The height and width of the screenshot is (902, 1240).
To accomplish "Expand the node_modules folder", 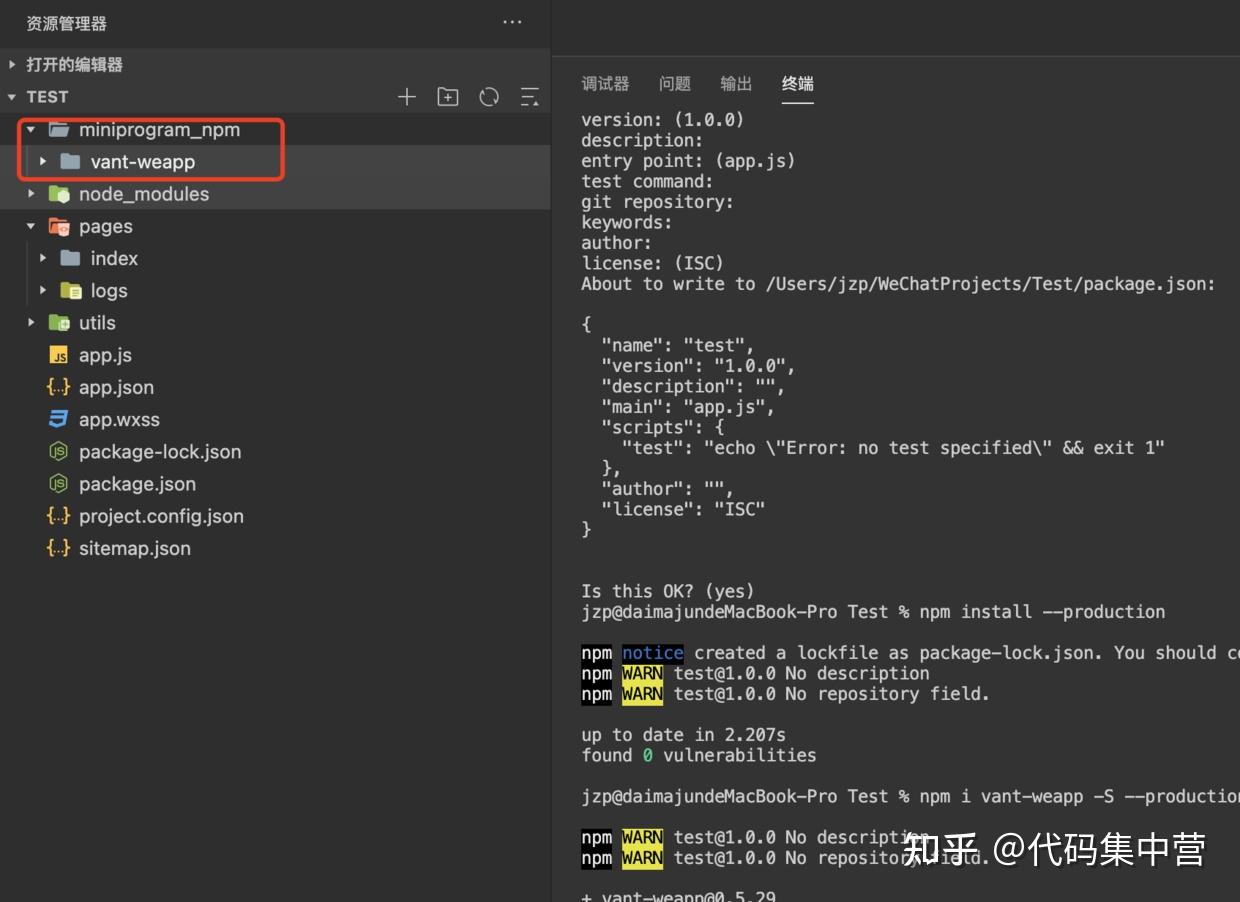I will click(29, 194).
